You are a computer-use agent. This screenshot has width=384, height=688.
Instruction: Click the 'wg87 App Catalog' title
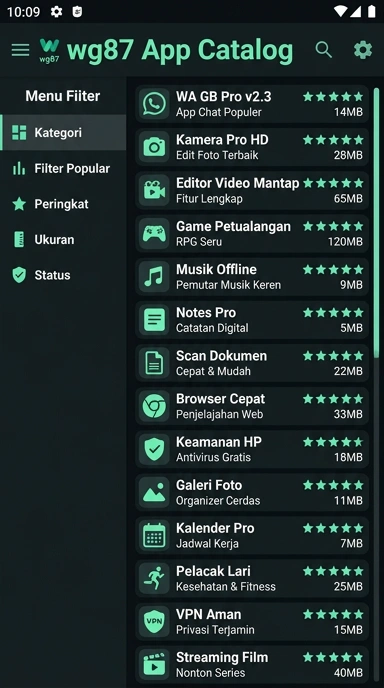pyautogui.click(x=180, y=50)
